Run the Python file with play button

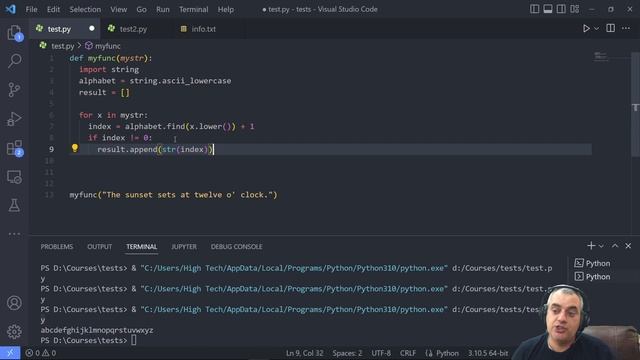pyautogui.click(x=586, y=29)
